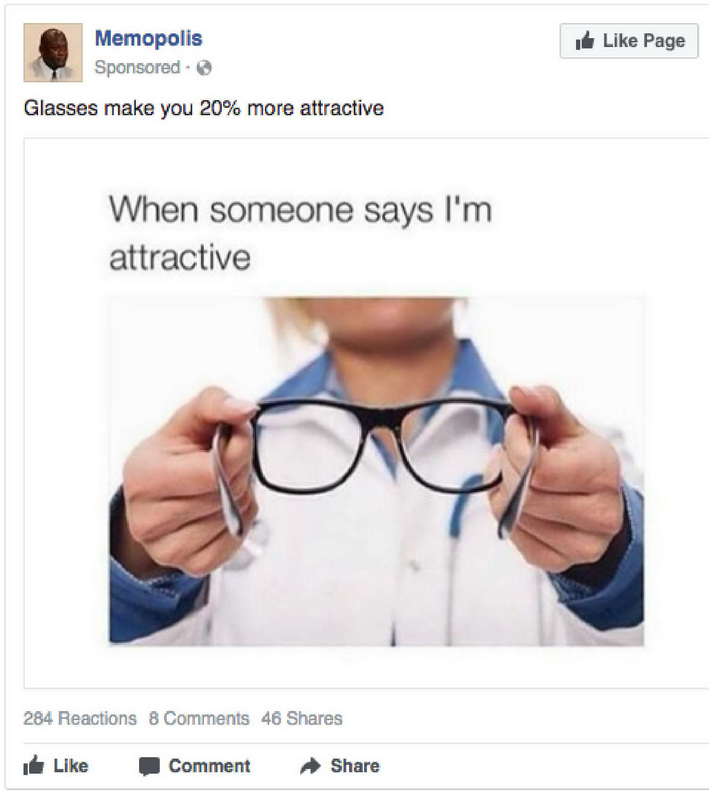Click the Share text label

[x=355, y=766]
